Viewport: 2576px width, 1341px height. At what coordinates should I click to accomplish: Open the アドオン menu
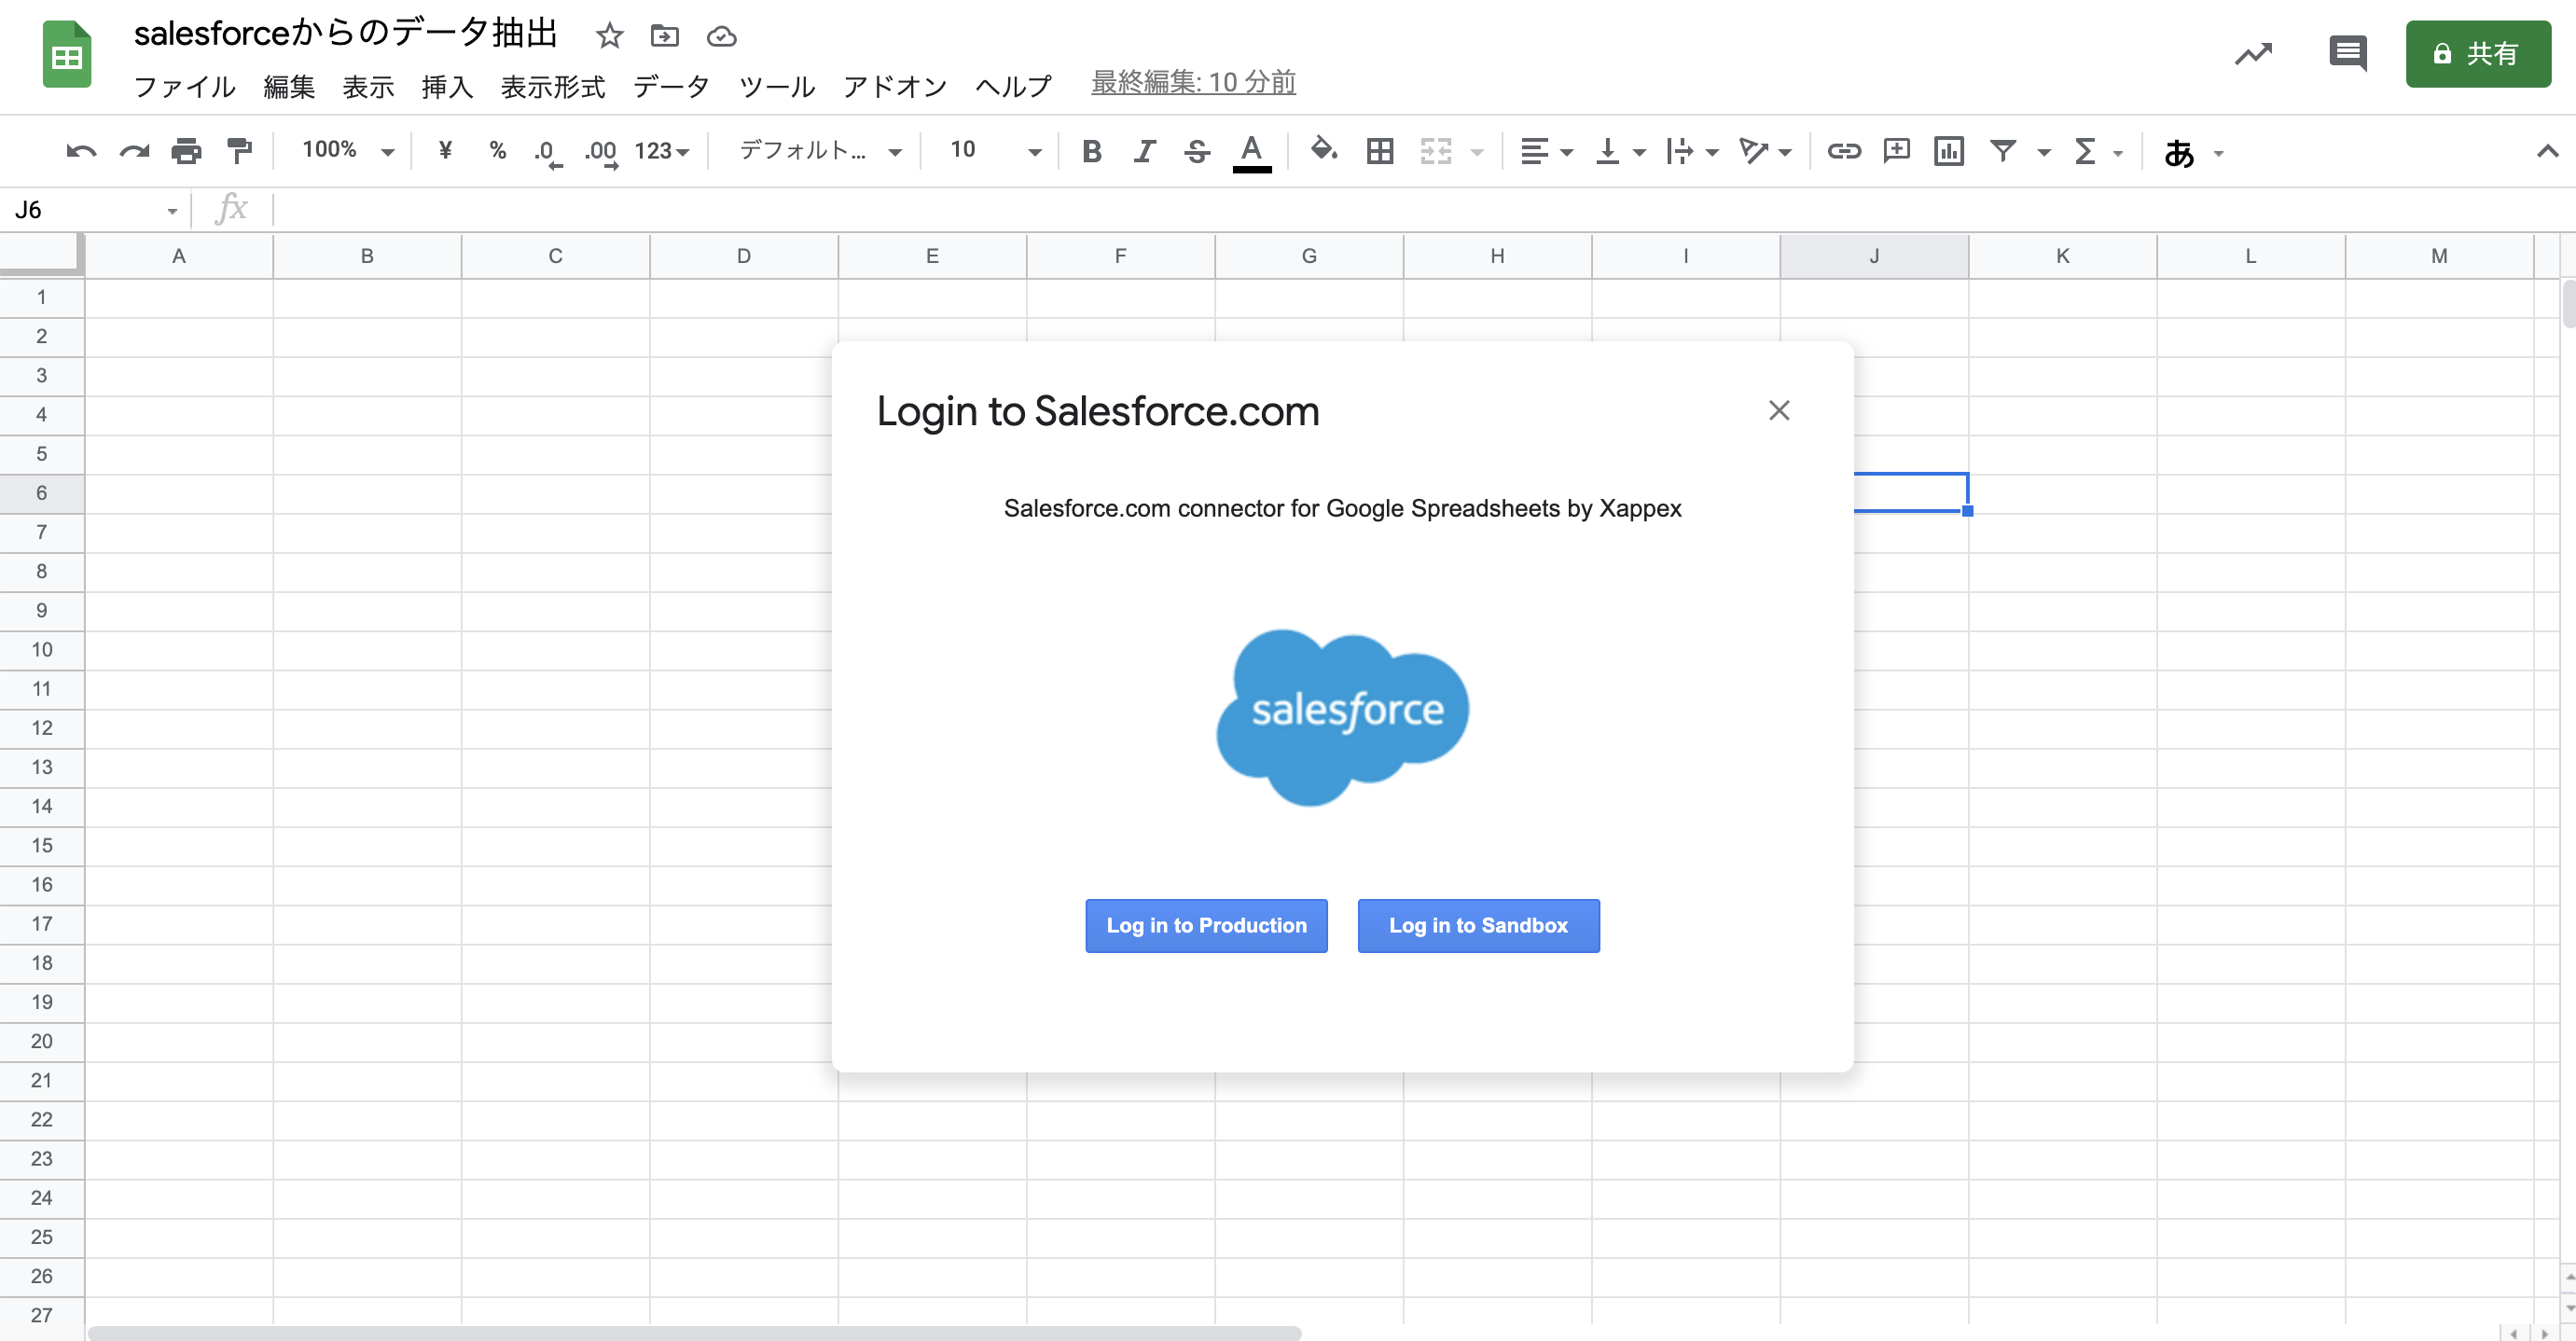[894, 87]
